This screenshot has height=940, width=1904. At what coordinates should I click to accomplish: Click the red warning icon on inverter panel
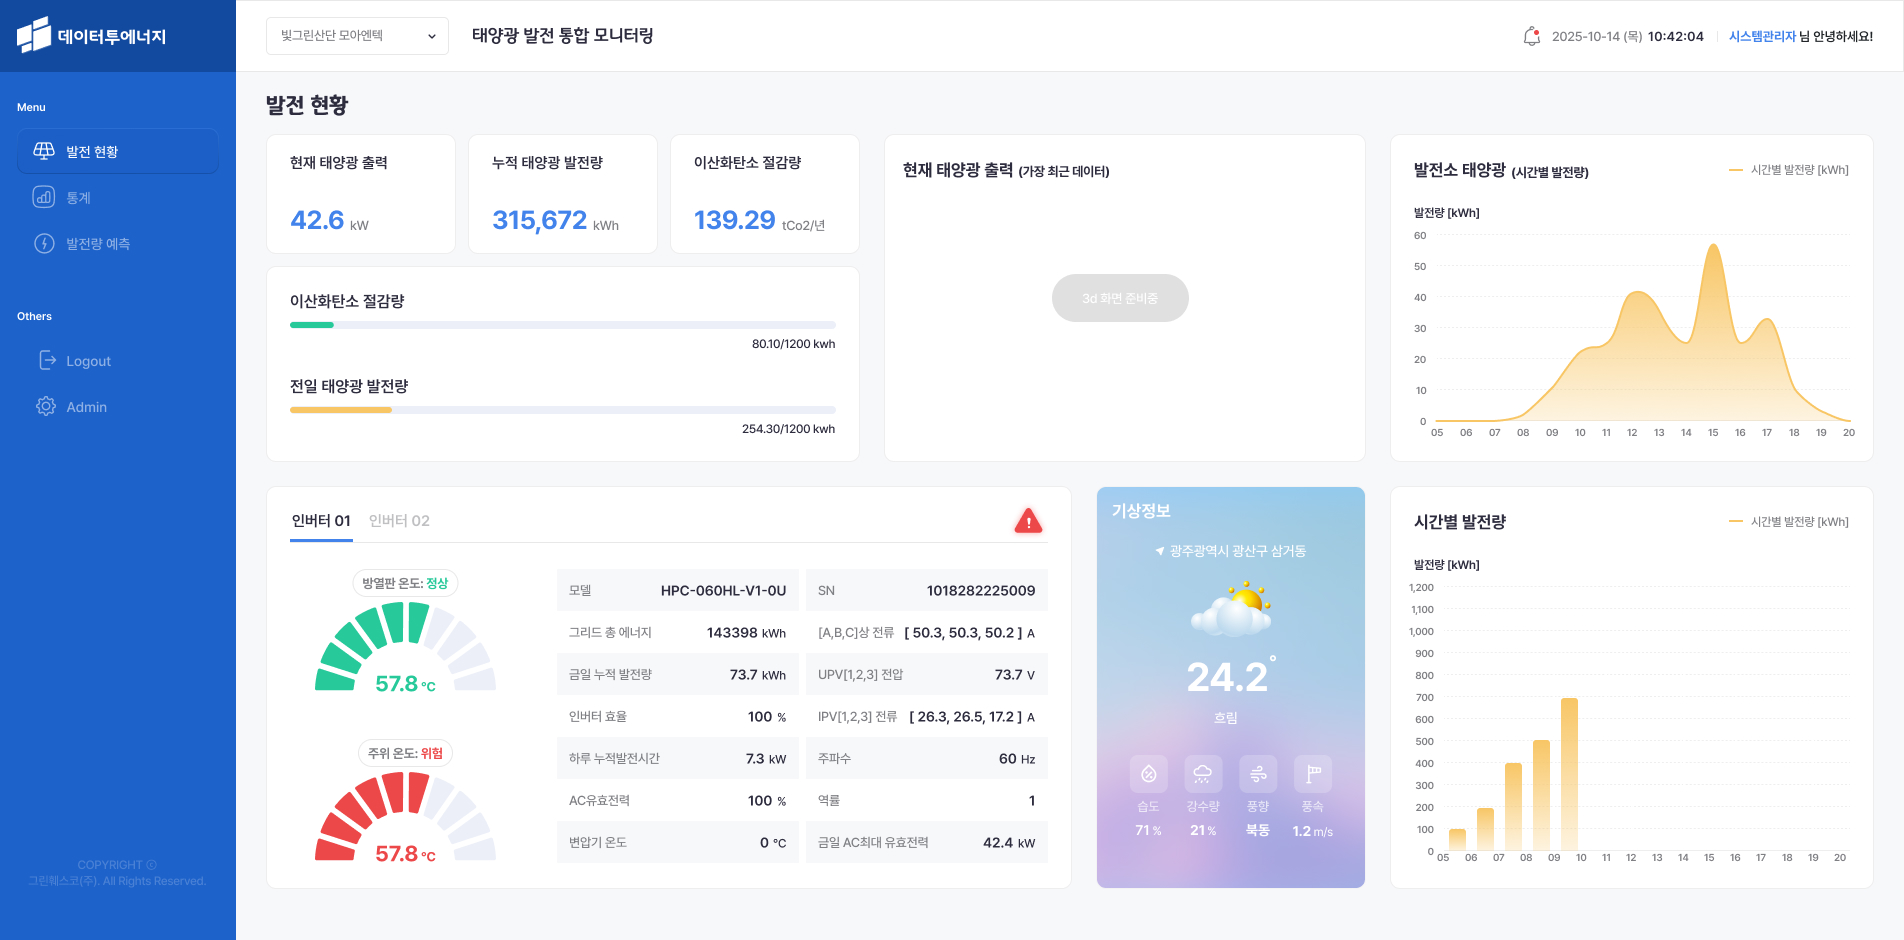(1028, 520)
